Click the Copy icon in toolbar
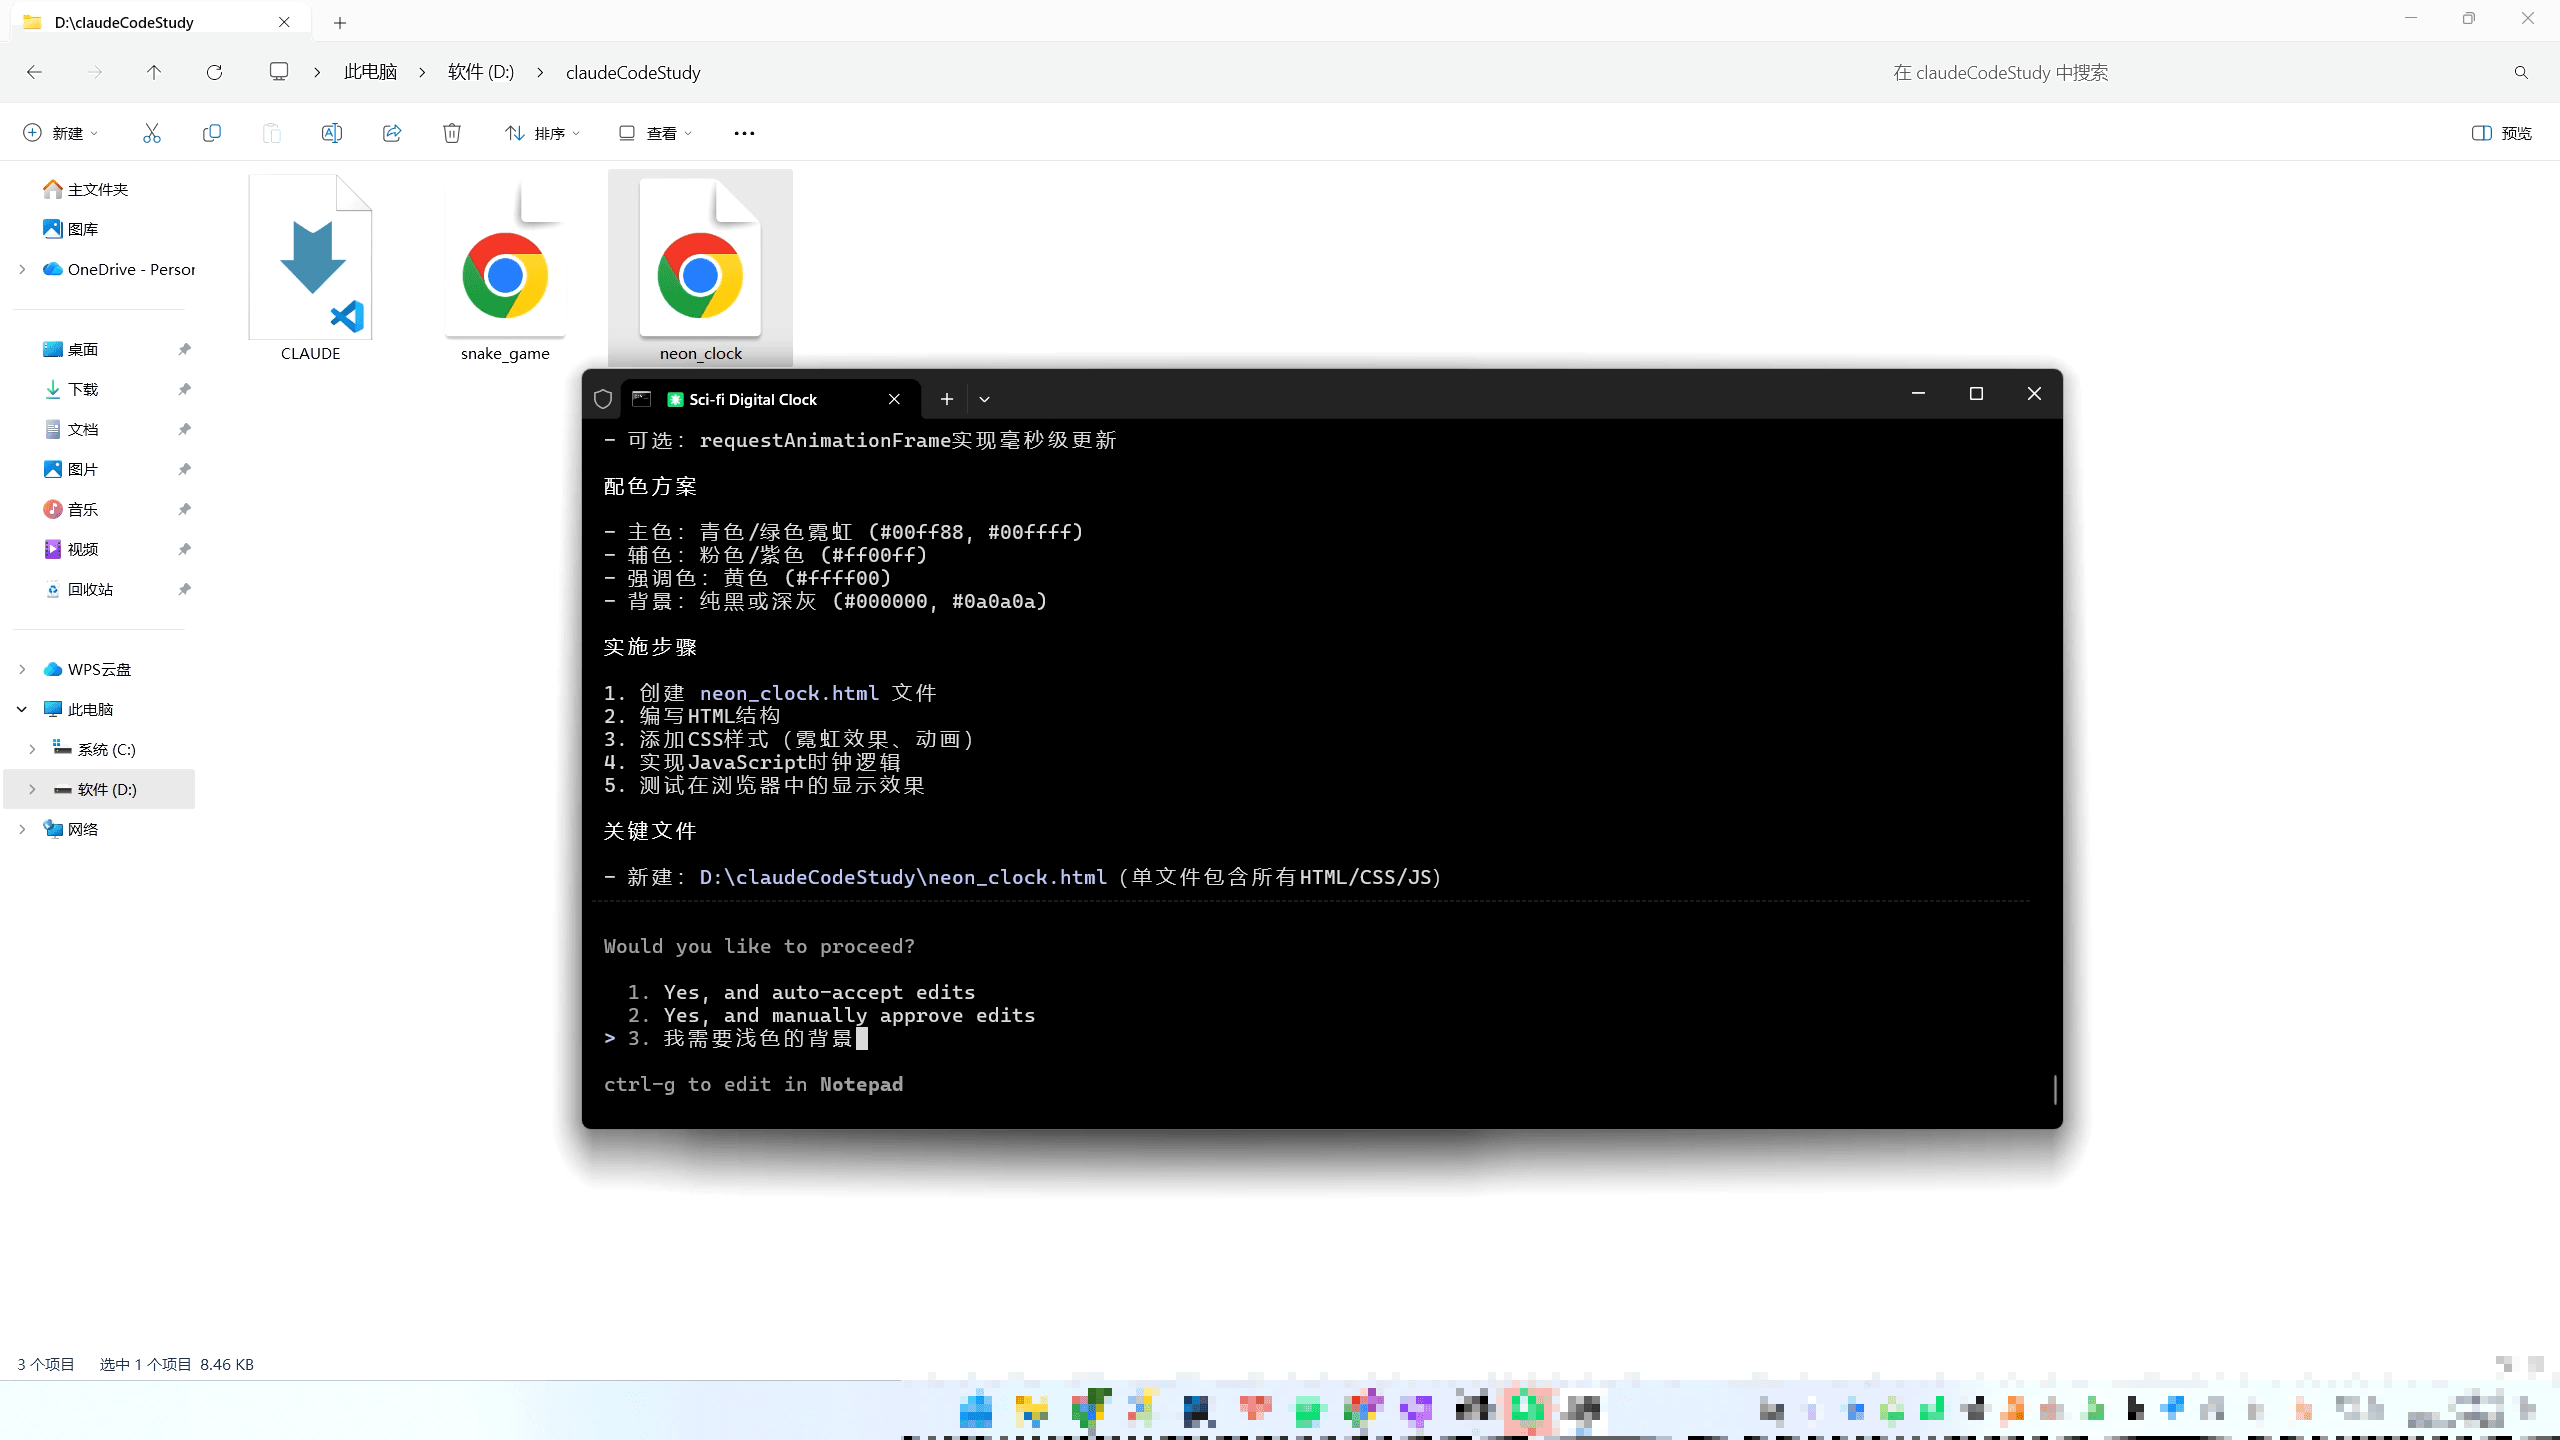The height and width of the screenshot is (1440, 2560). pyautogui.click(x=212, y=133)
